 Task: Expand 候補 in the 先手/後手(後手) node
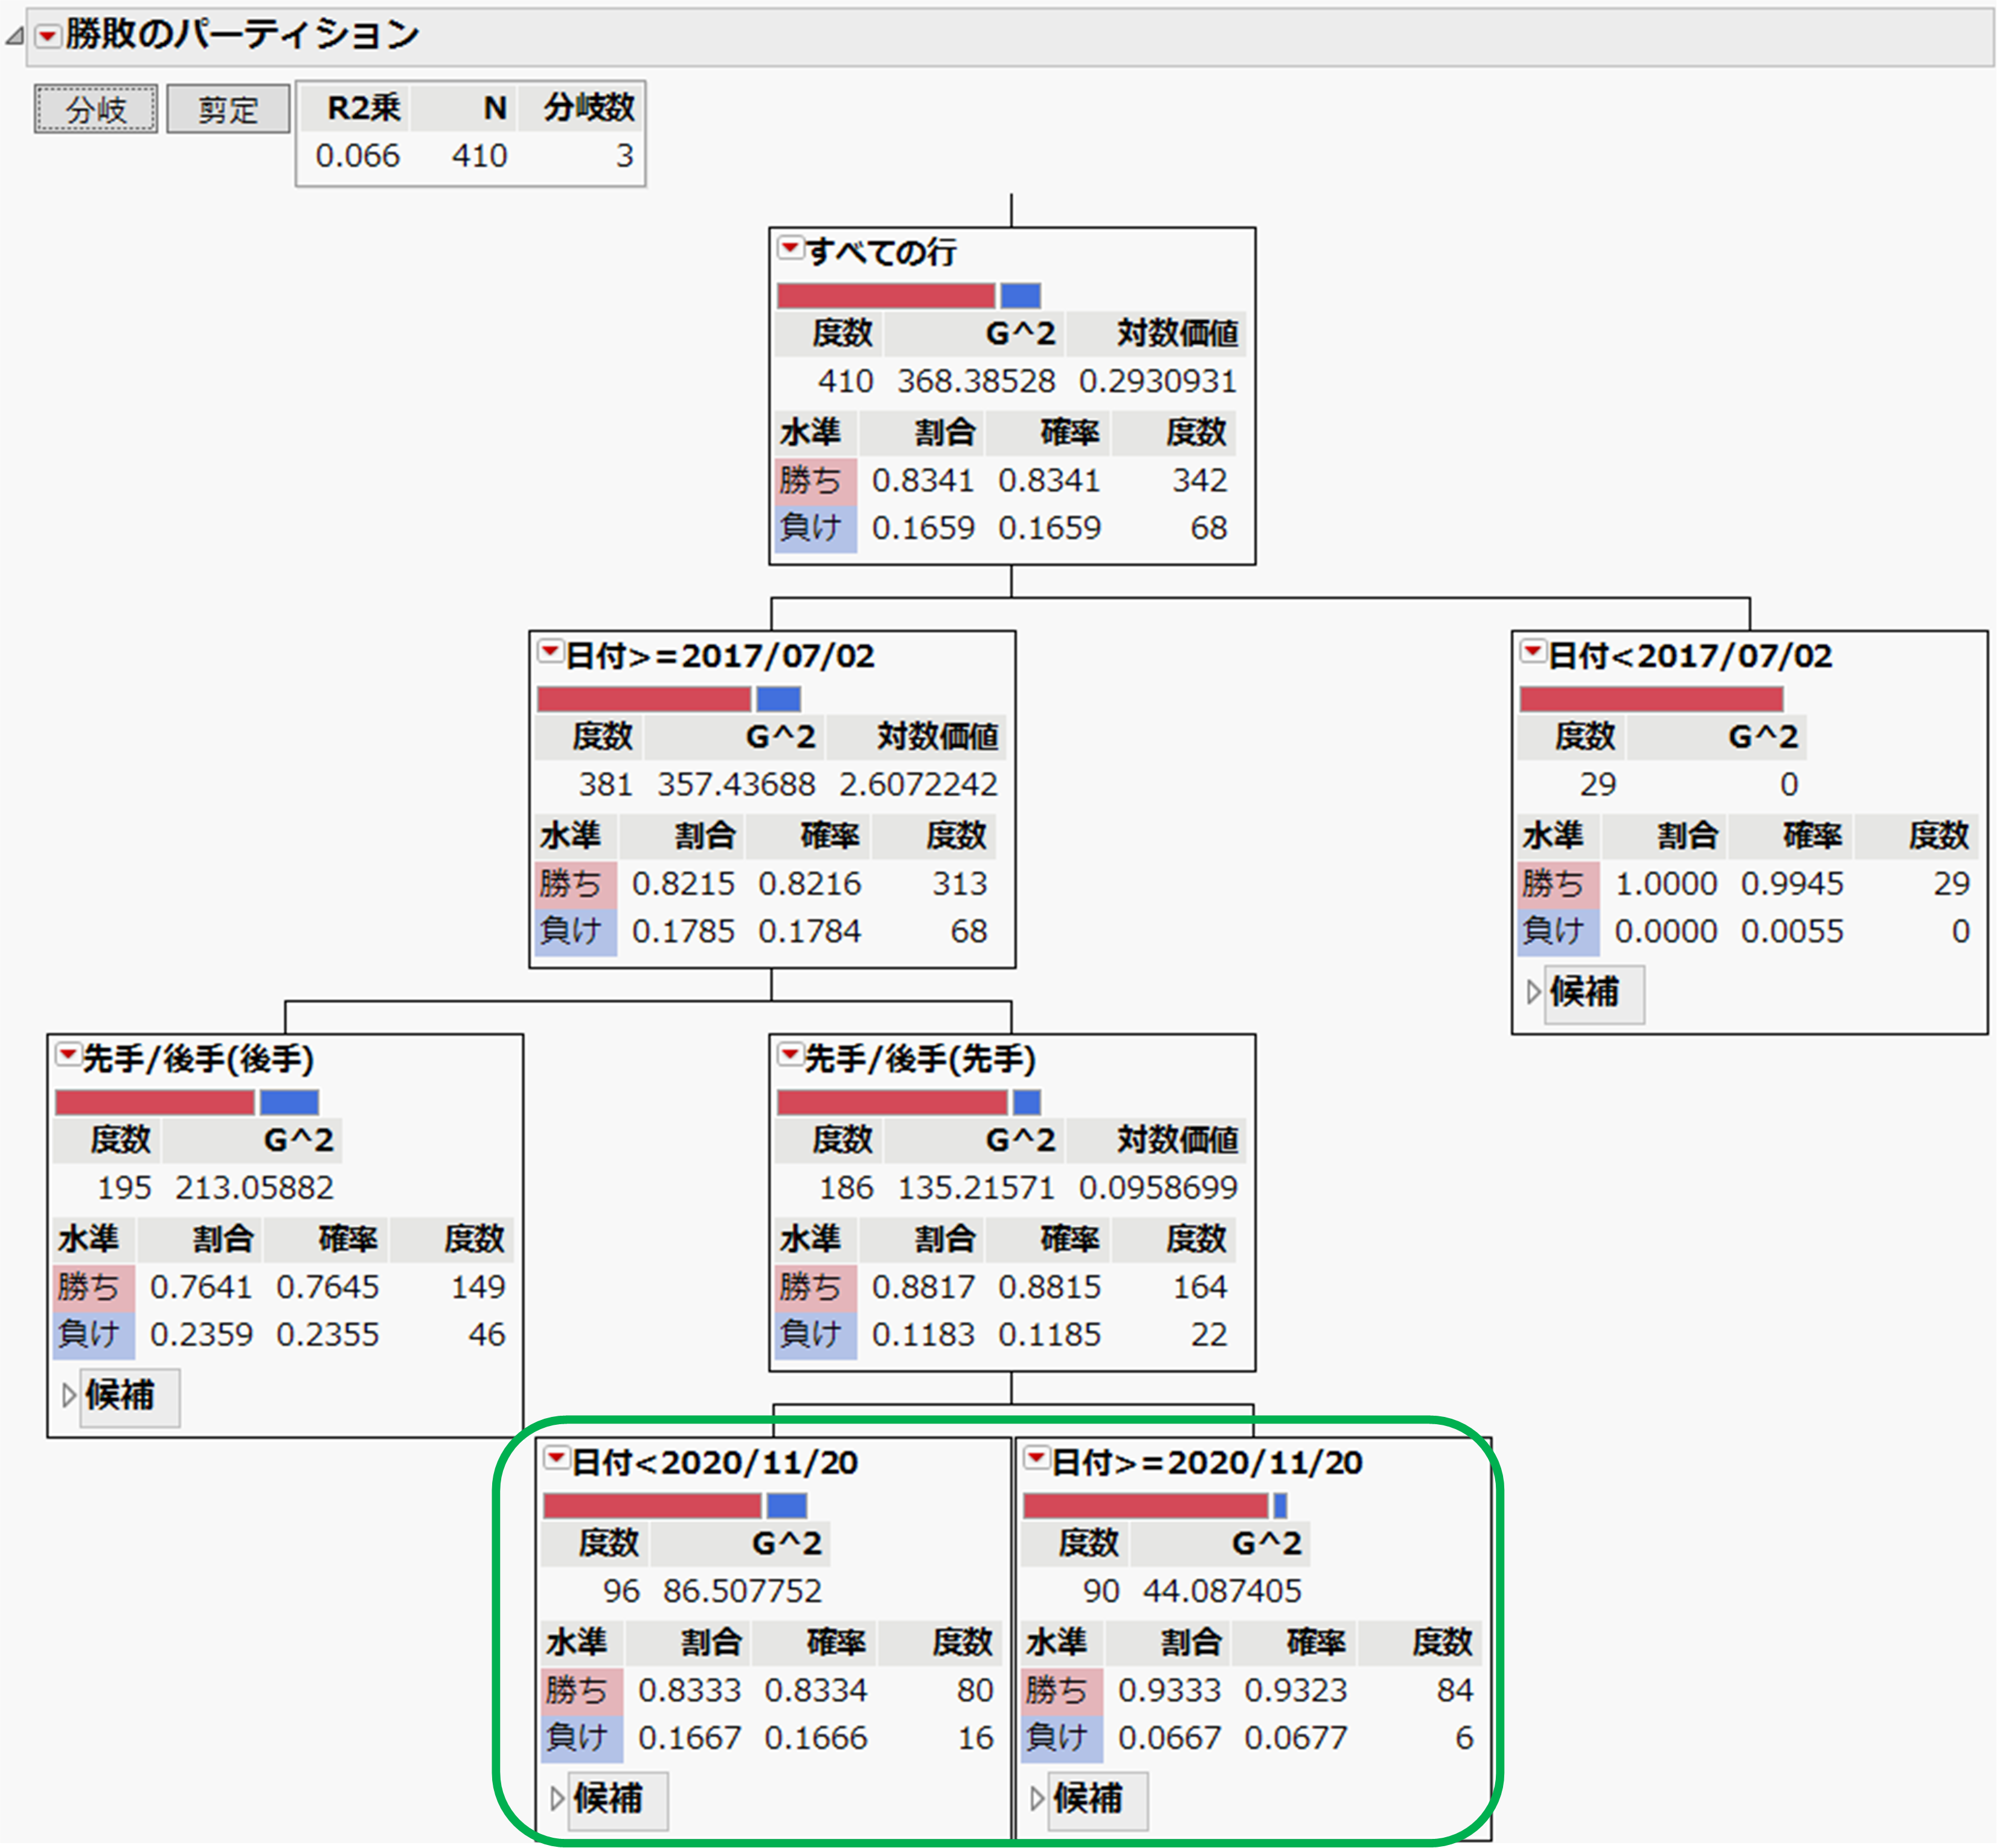point(68,1395)
